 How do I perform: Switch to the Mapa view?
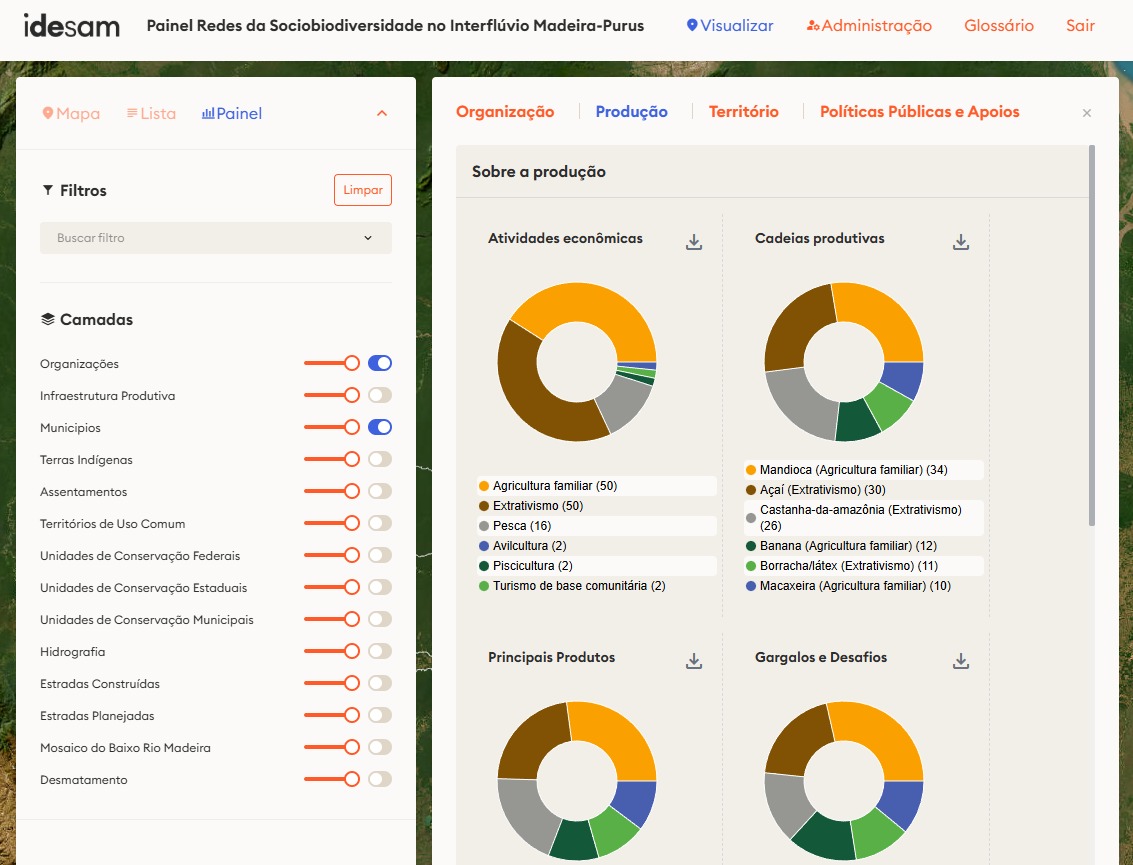(71, 114)
